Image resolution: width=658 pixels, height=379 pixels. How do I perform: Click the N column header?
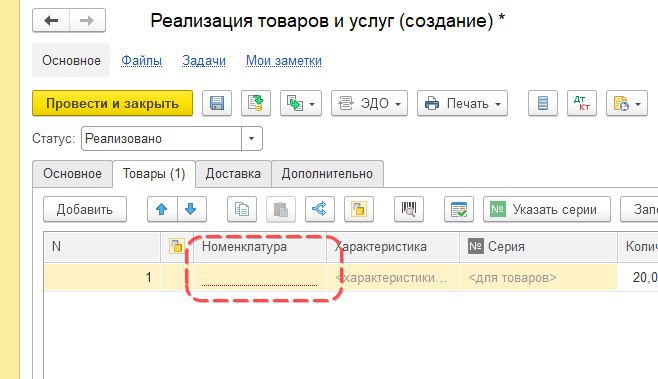point(102,246)
